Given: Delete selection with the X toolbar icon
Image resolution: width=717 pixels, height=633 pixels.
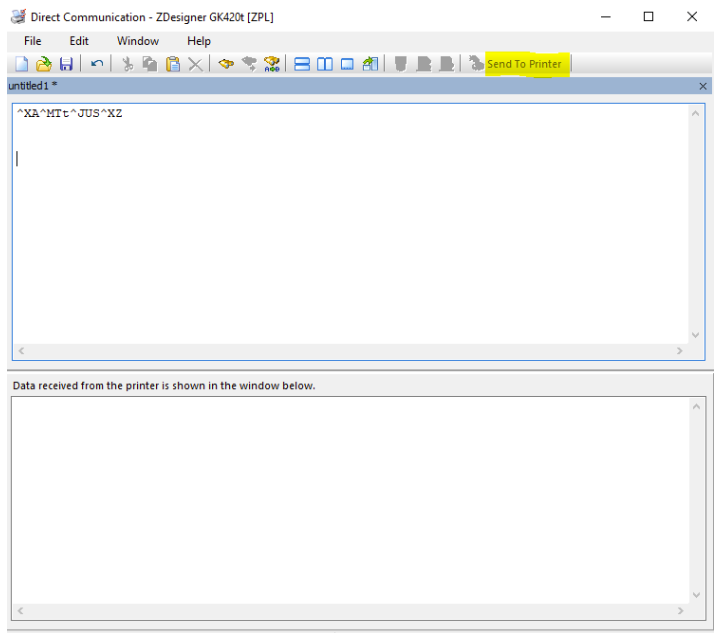Looking at the screenshot, I should click(196, 64).
